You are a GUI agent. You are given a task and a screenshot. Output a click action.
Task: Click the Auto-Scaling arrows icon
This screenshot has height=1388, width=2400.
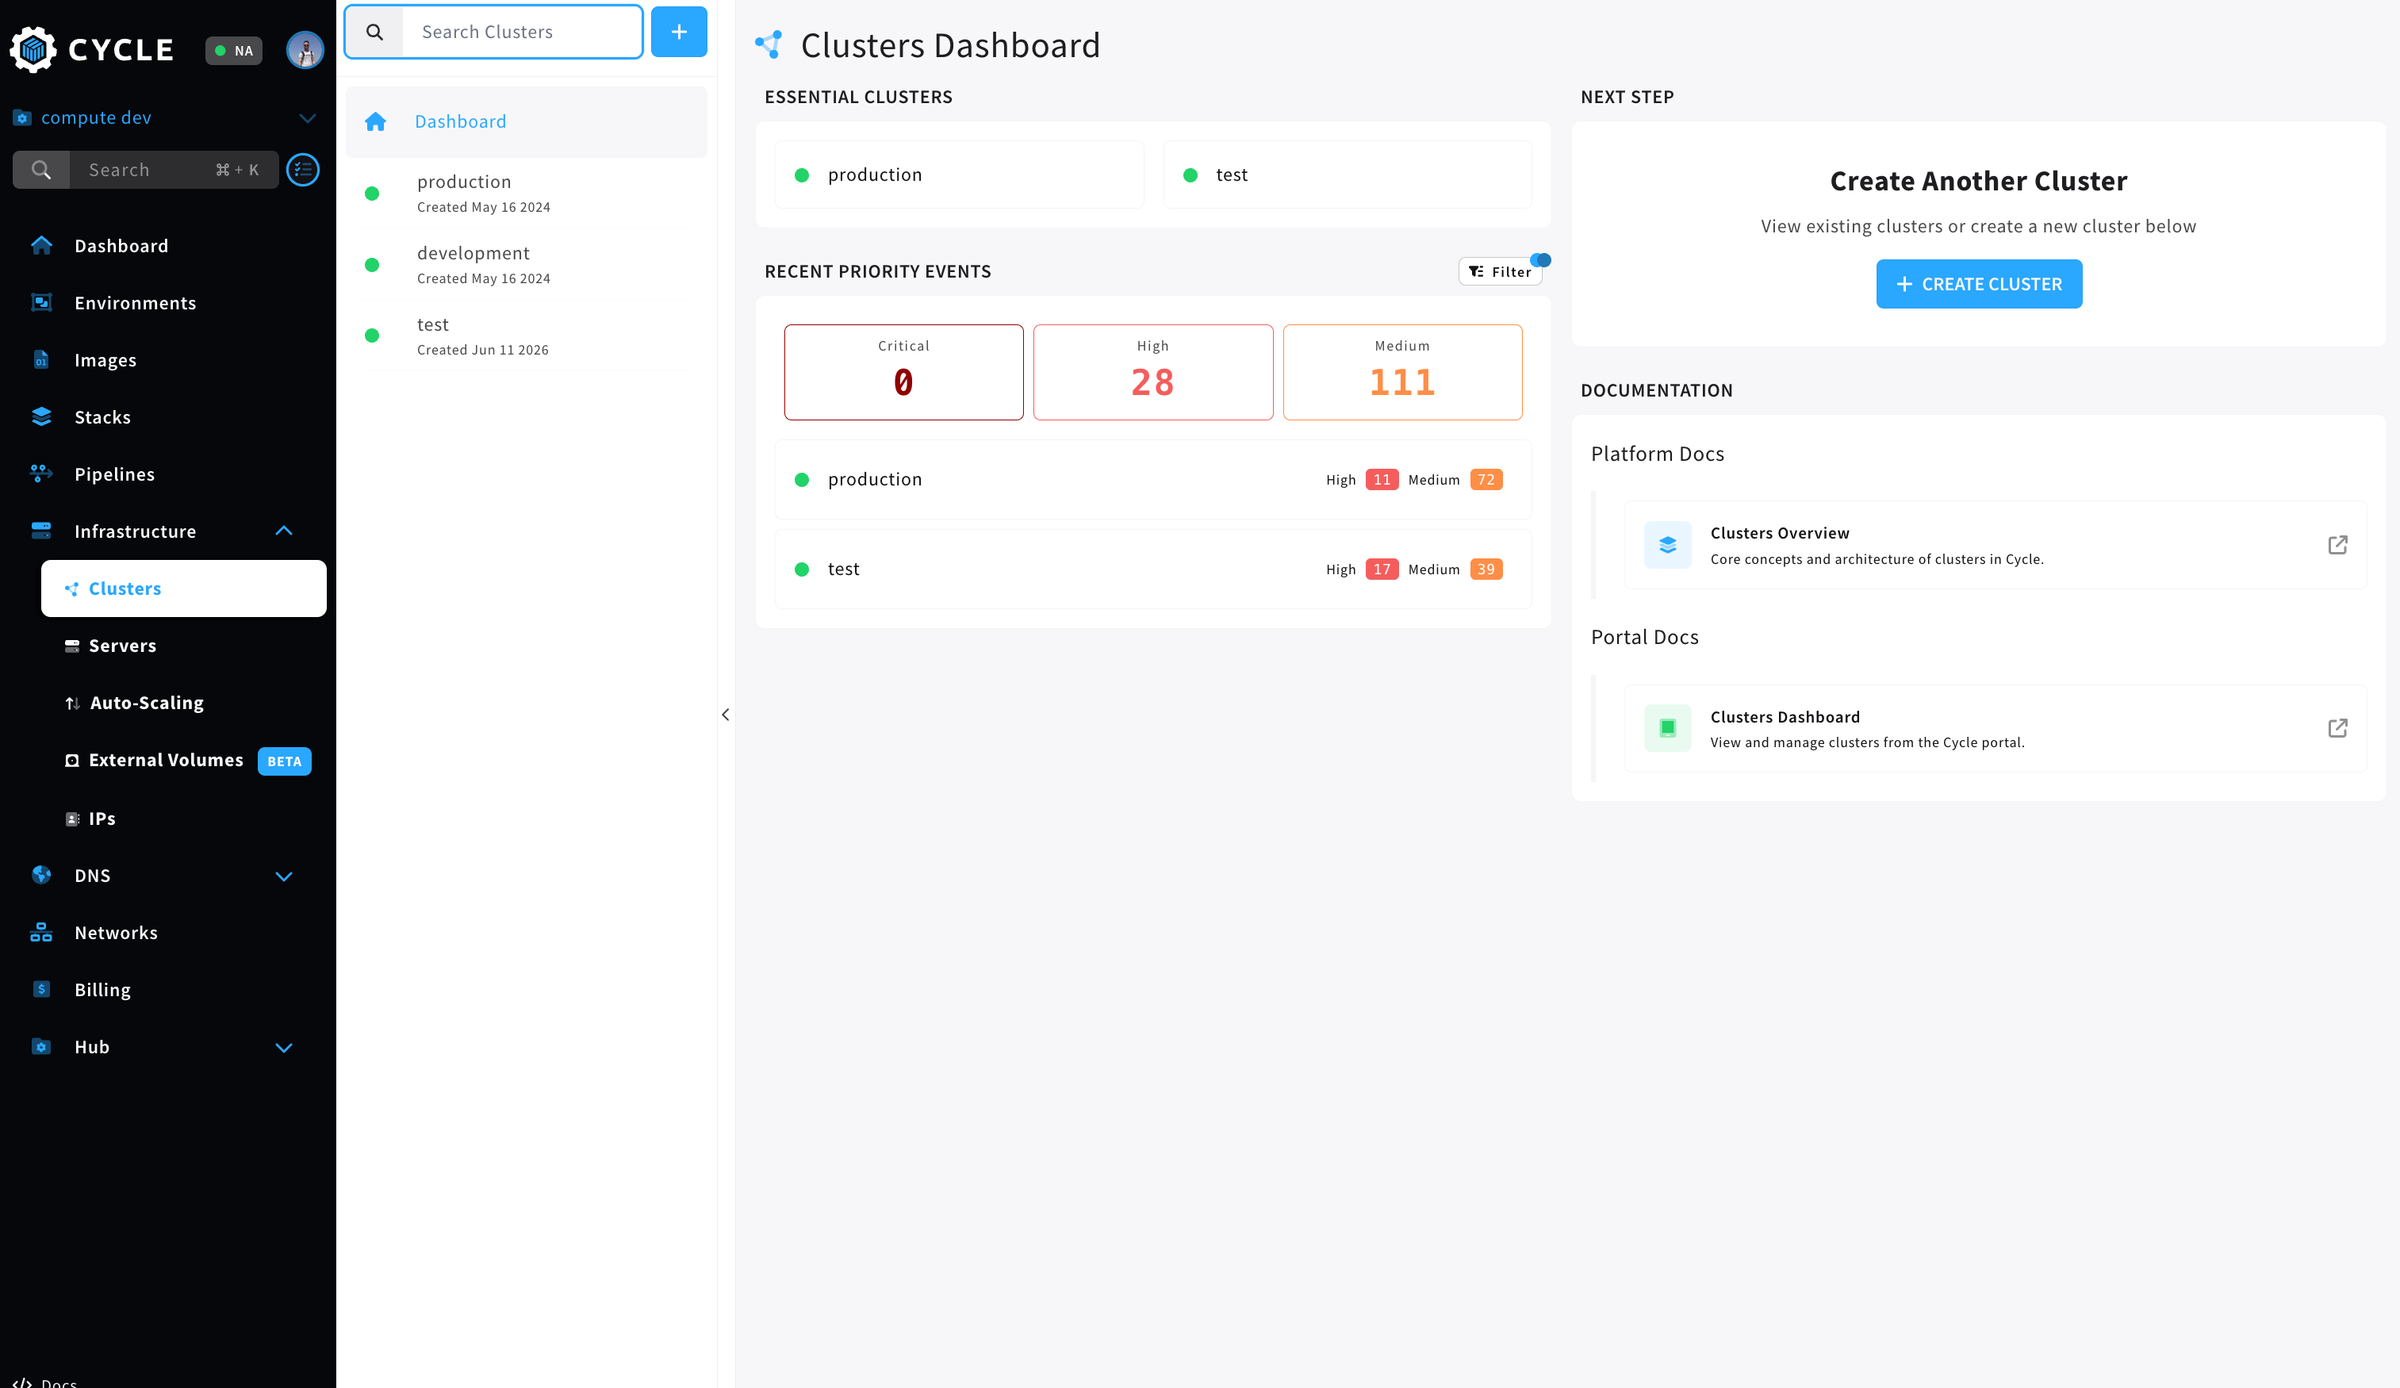(72, 703)
